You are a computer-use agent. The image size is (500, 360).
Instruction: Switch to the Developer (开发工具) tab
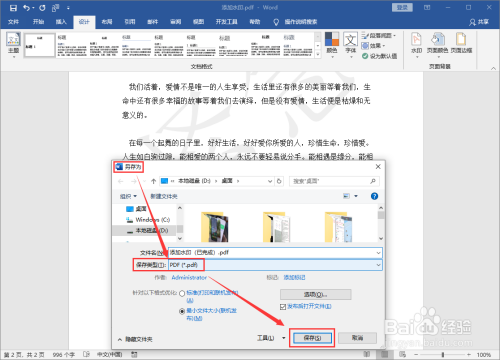pyautogui.click(x=227, y=22)
